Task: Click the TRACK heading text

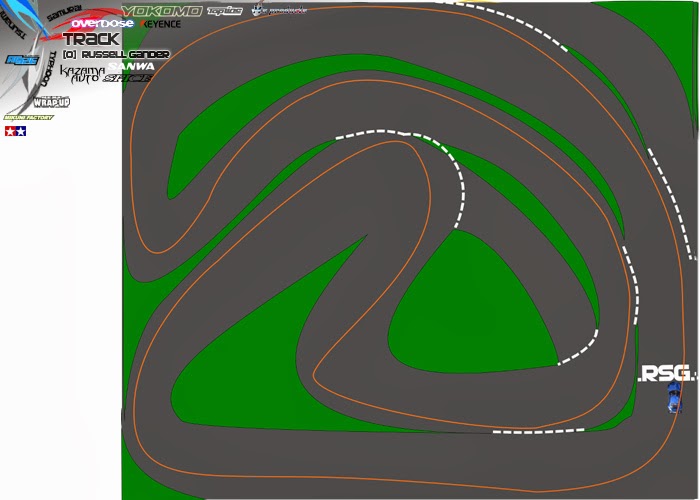Action: pyautogui.click(x=91, y=39)
